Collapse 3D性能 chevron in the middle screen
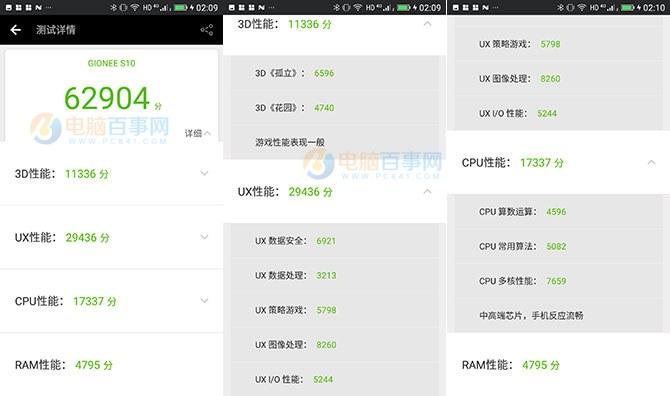 427,24
